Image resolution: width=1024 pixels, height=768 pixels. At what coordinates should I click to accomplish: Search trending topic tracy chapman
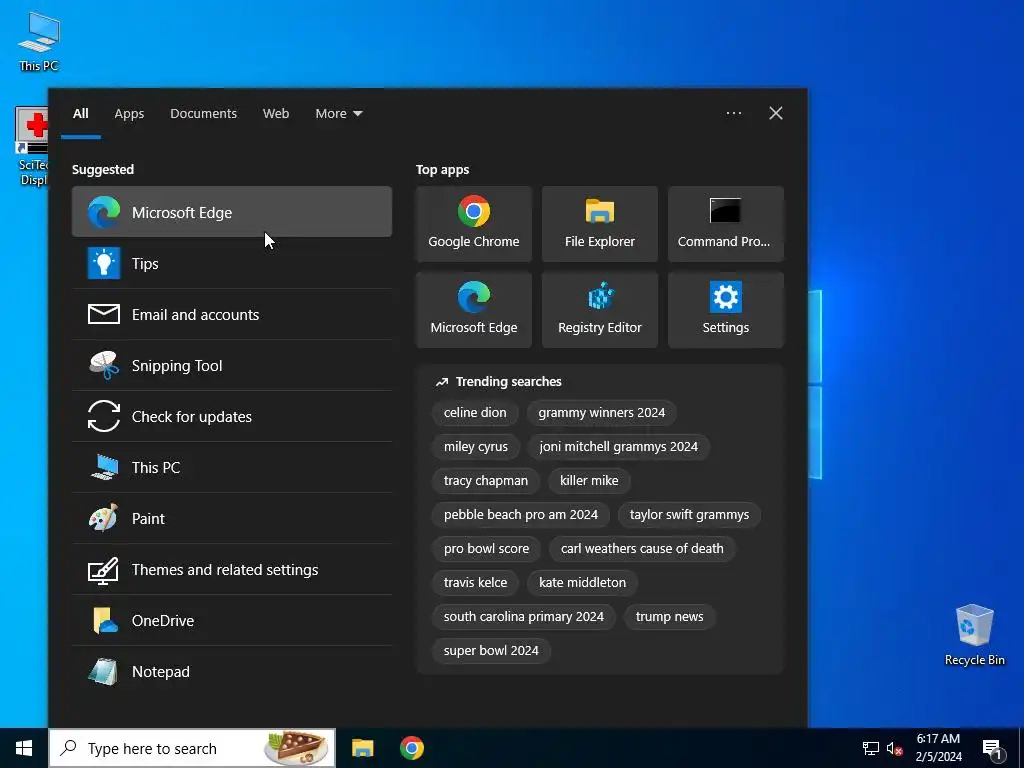tap(485, 481)
